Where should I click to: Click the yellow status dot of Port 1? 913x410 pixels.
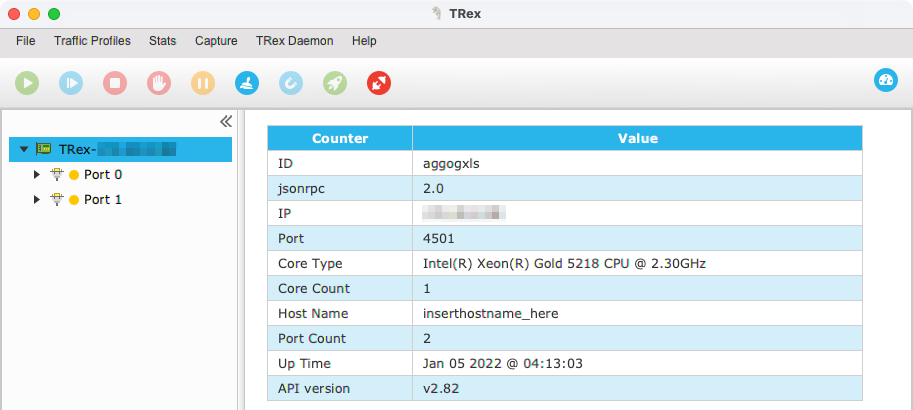coord(74,200)
